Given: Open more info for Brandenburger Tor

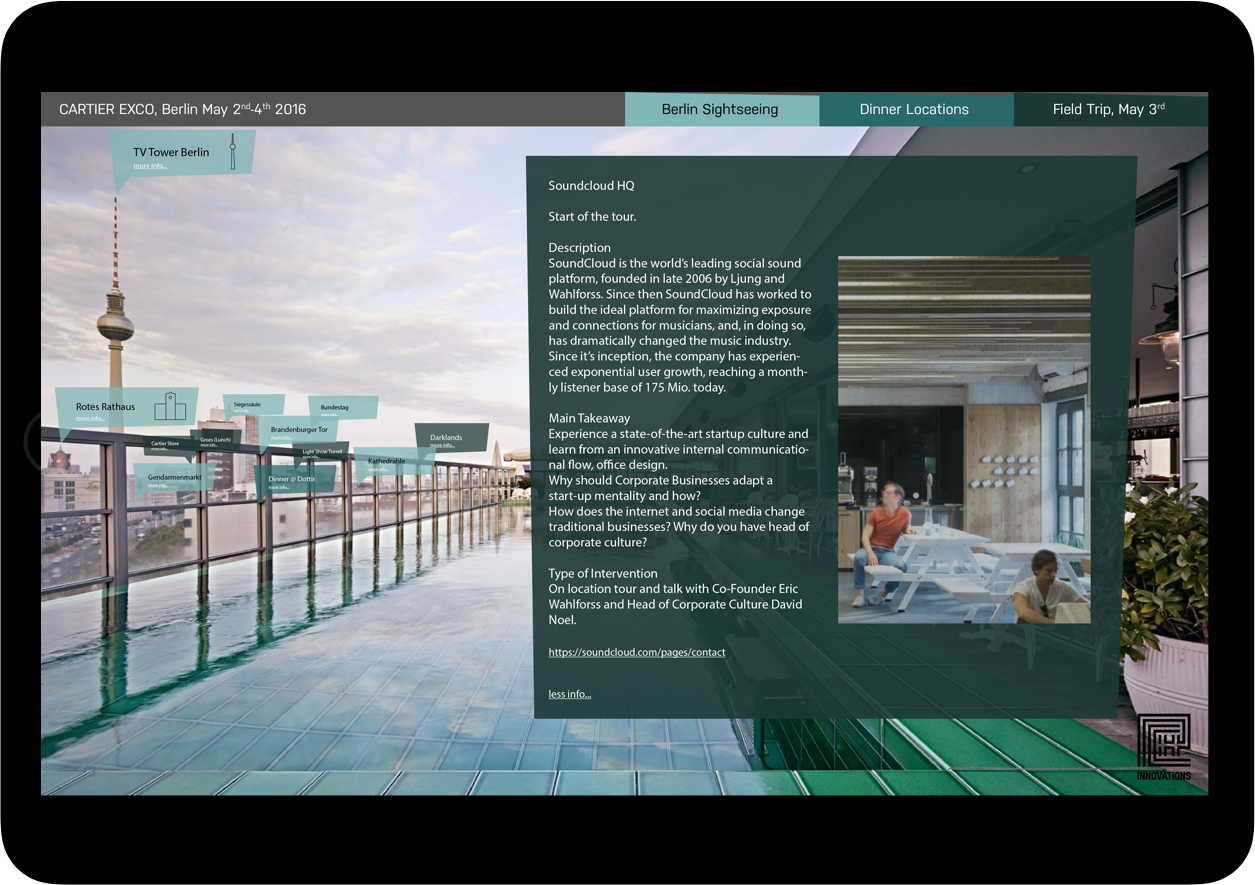Looking at the screenshot, I should [x=279, y=437].
